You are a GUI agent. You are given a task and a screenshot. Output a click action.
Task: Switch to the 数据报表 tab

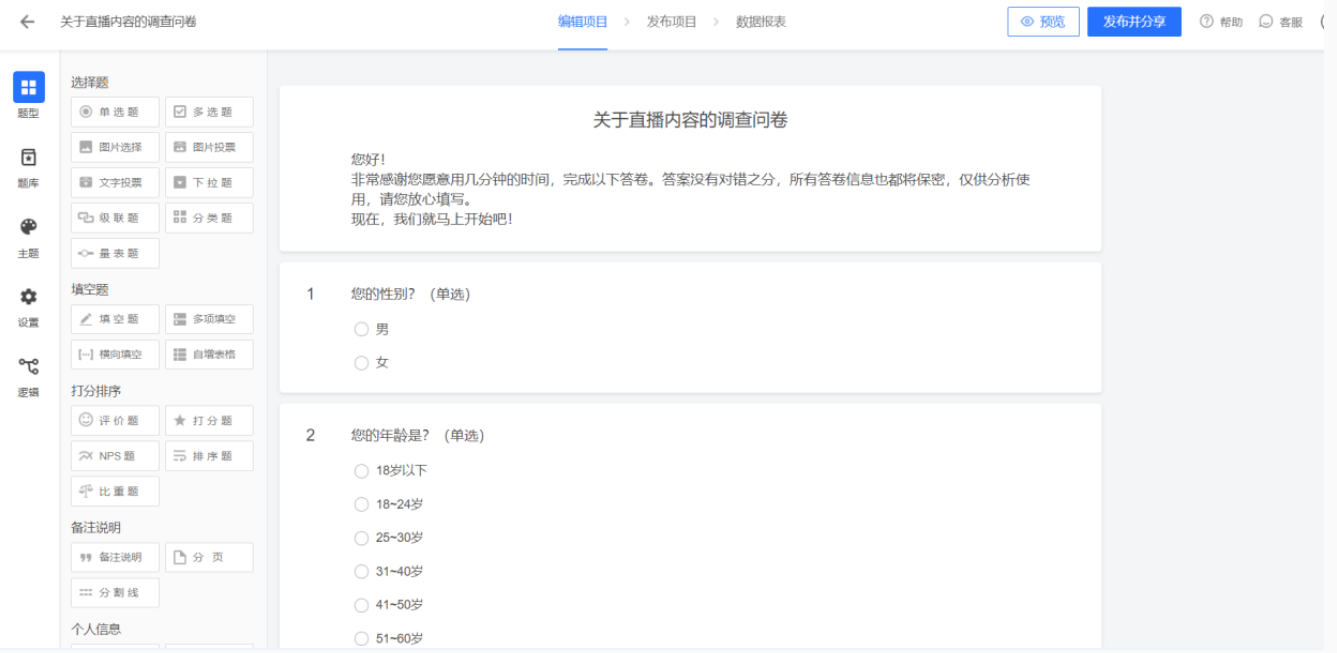760,22
